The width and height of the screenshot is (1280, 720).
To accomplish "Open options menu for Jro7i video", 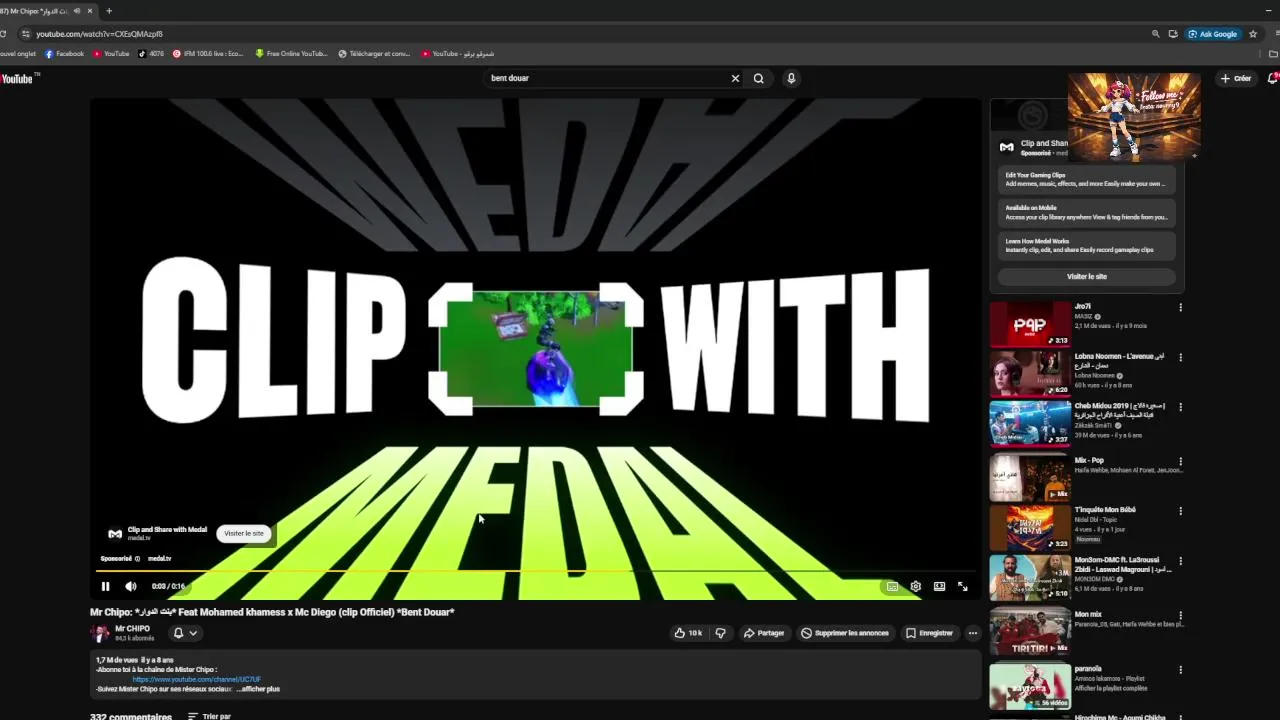I will [1180, 308].
